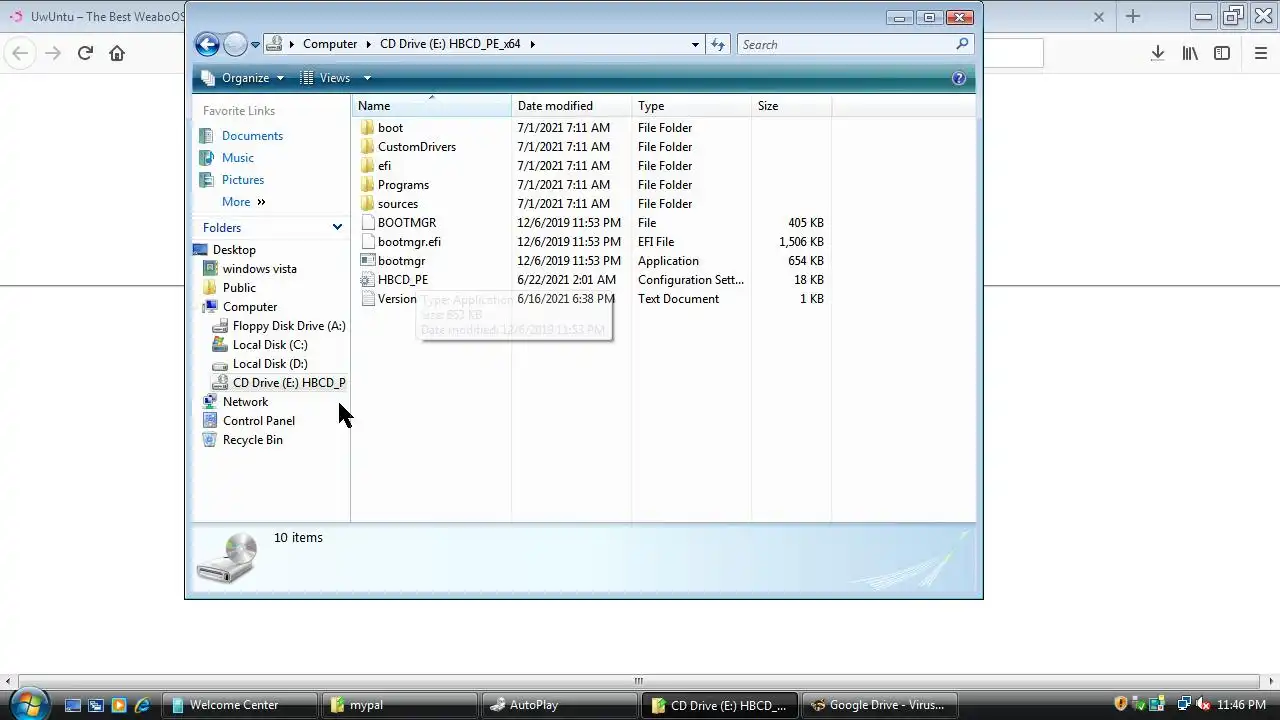Select Recycle Bin in folder tree

pos(253,440)
